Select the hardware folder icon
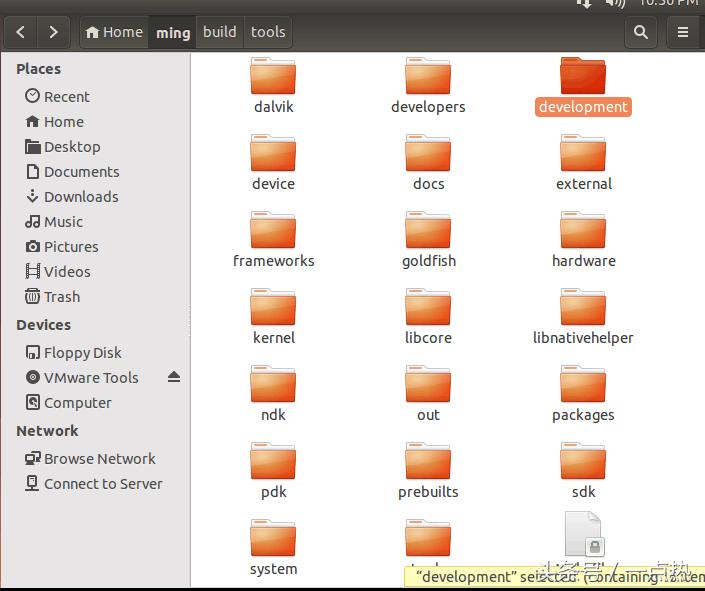Screen dimensions: 705x591 pos(583,229)
